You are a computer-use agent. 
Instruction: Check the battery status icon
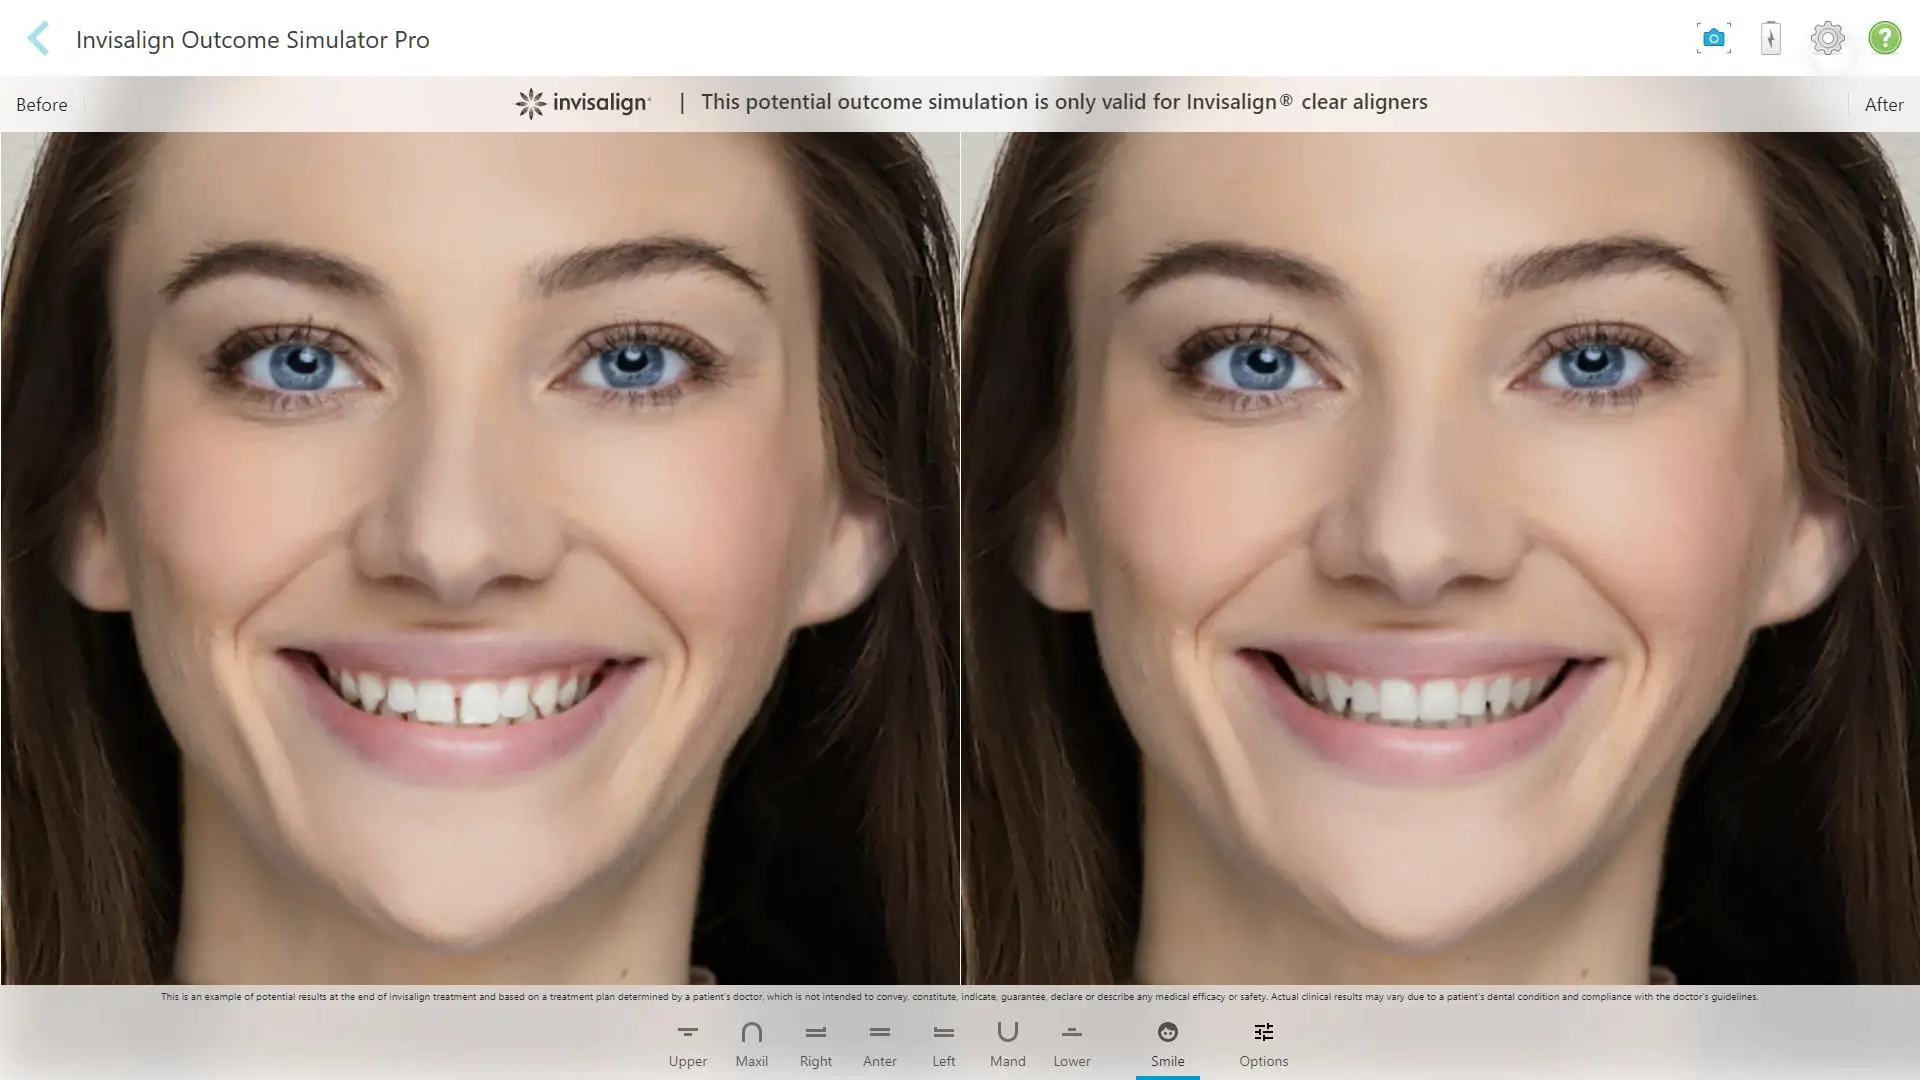point(1771,39)
